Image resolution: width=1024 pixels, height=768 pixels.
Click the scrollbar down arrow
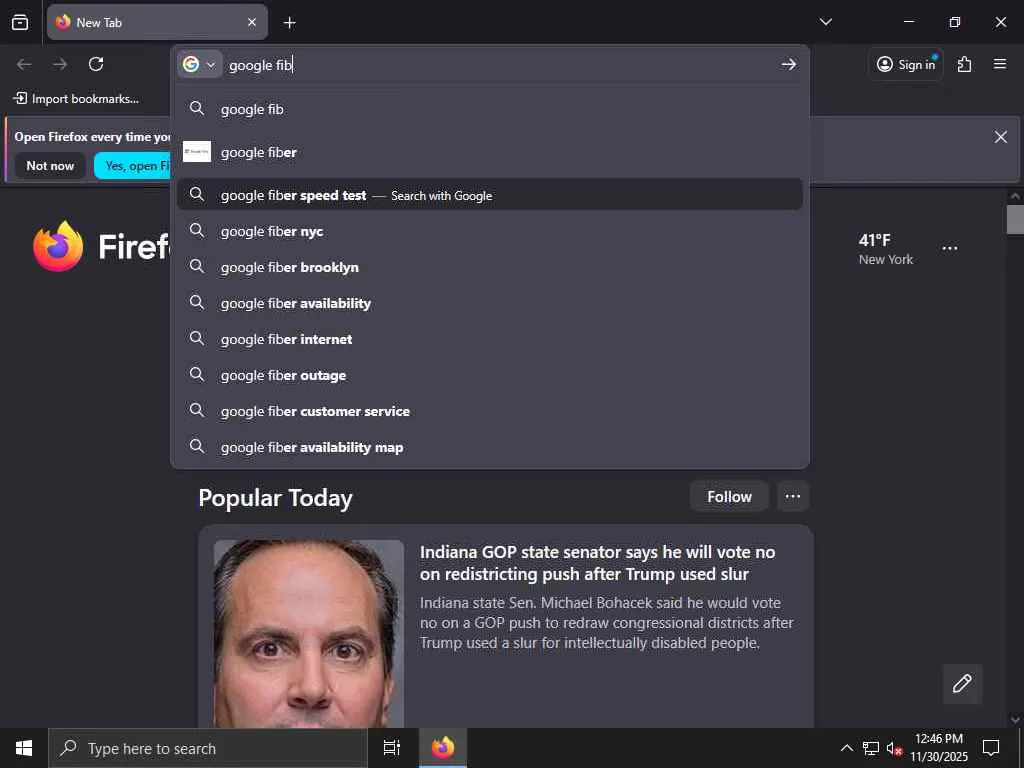(1015, 719)
